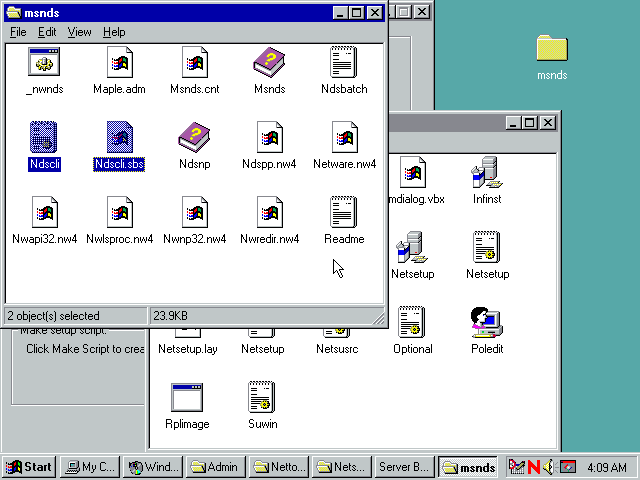Select the Ndspp.nw4 file icon
The image size is (640, 480).
(269, 137)
